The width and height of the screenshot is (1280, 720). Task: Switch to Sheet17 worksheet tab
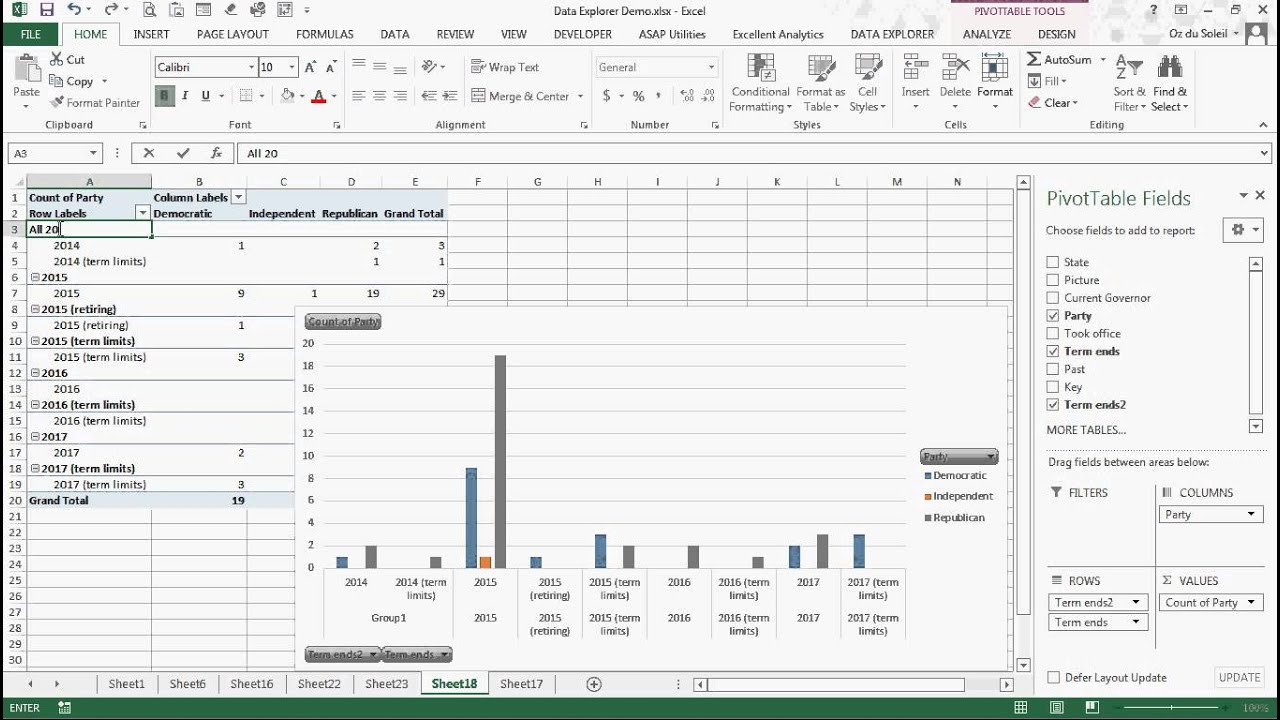point(521,684)
